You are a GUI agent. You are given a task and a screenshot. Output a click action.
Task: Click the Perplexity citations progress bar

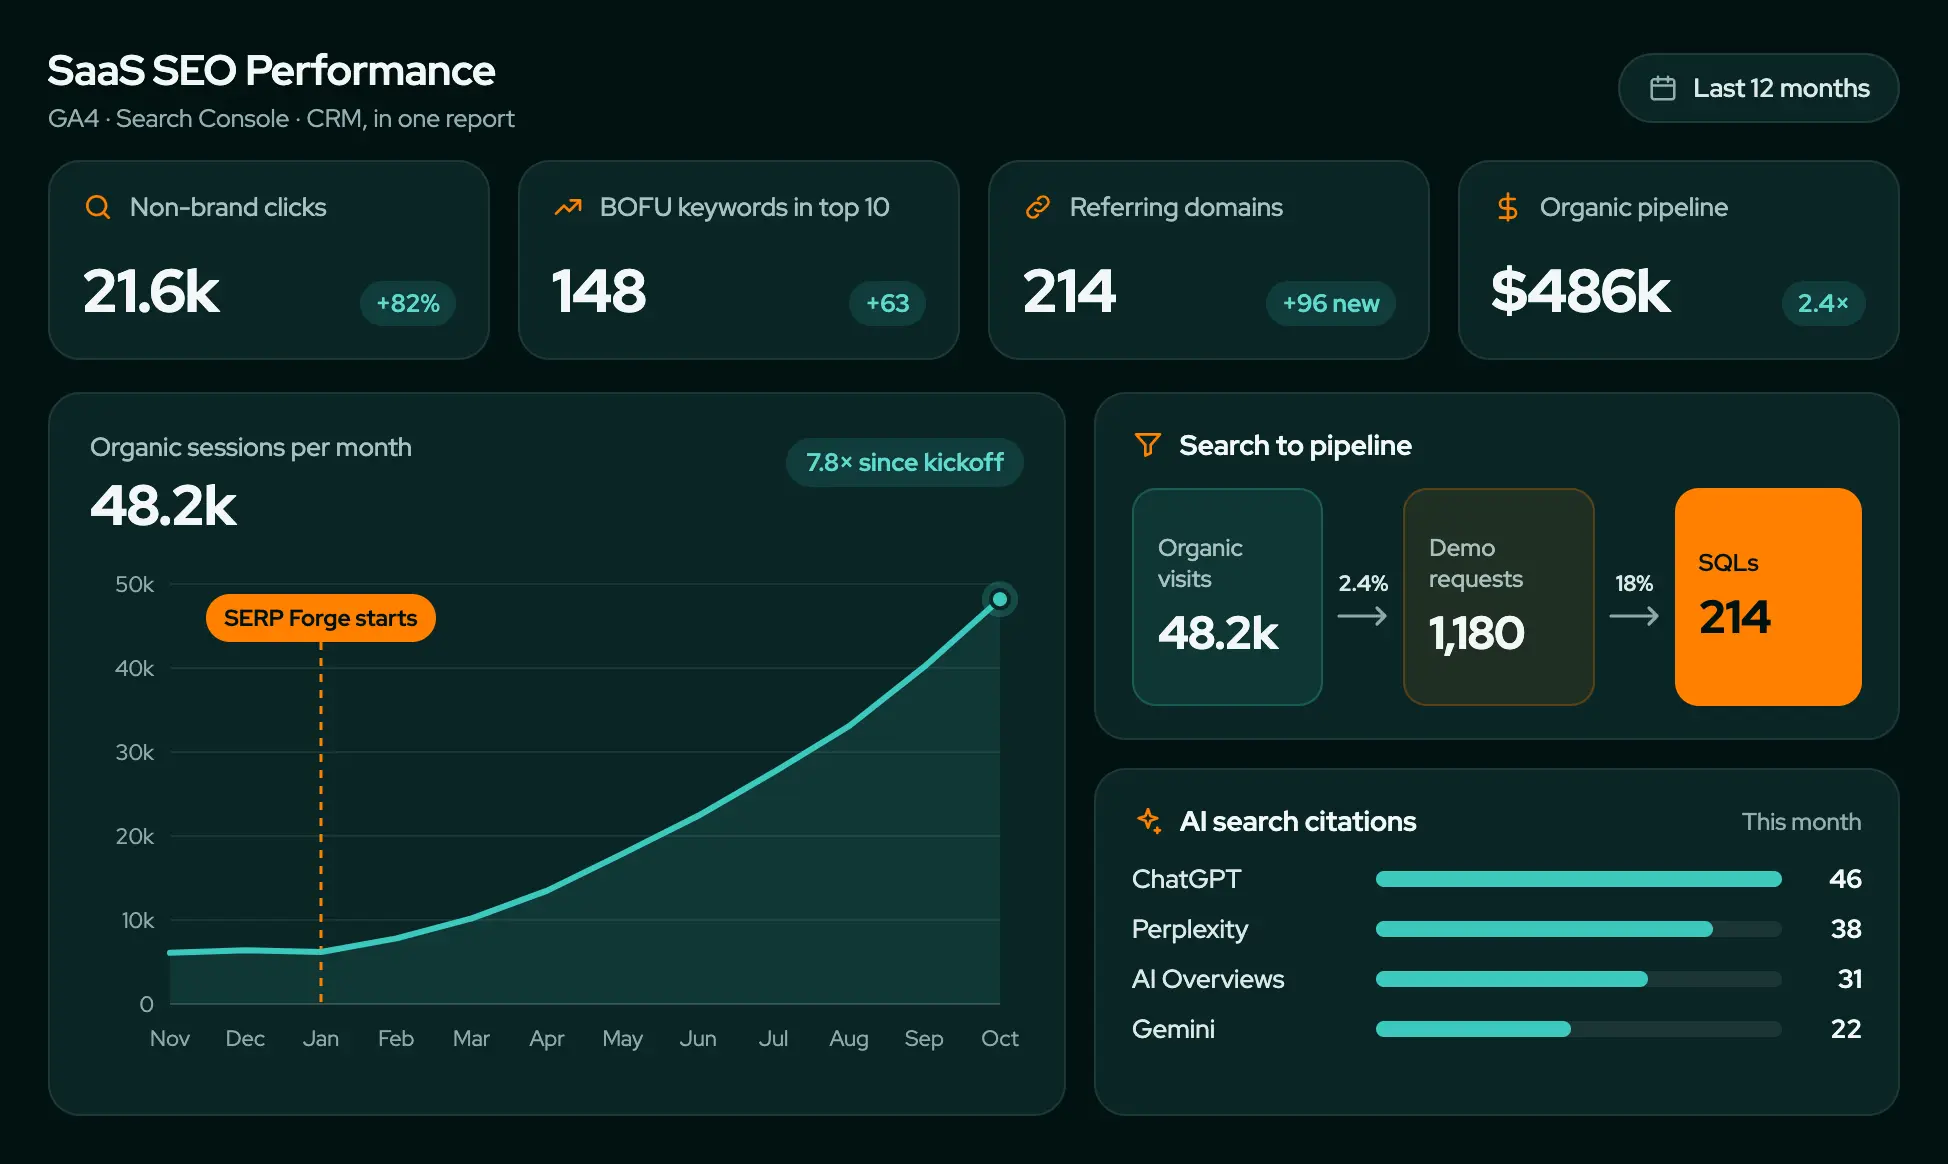click(x=1578, y=929)
